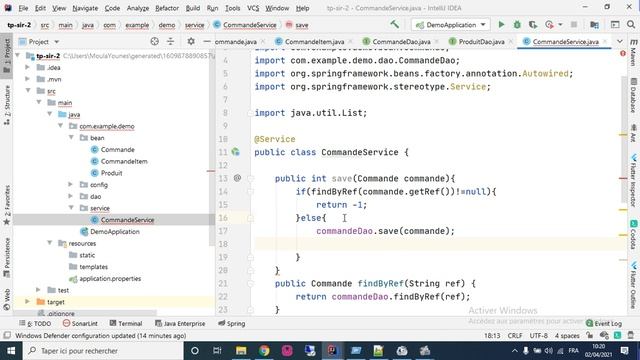640x360 pixels.
Task: Click the gutter @ icon on line 13
Action: pyautogui.click(x=237, y=178)
